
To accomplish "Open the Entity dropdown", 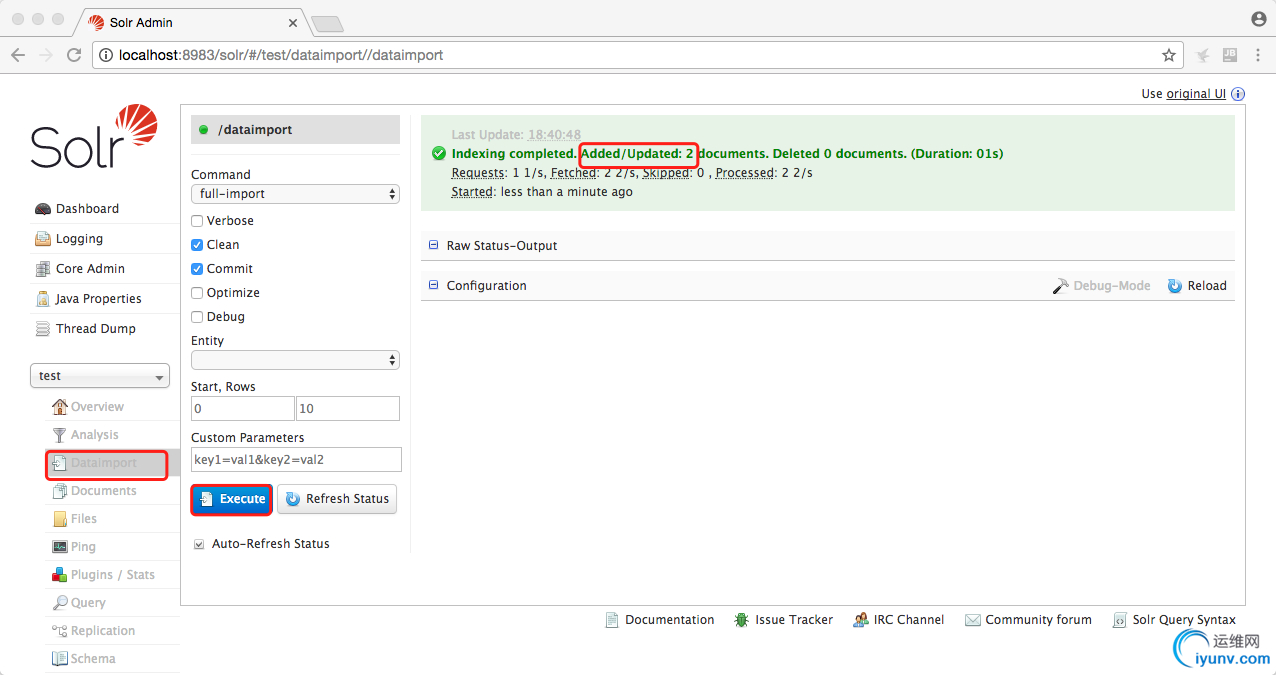I will (x=295, y=360).
